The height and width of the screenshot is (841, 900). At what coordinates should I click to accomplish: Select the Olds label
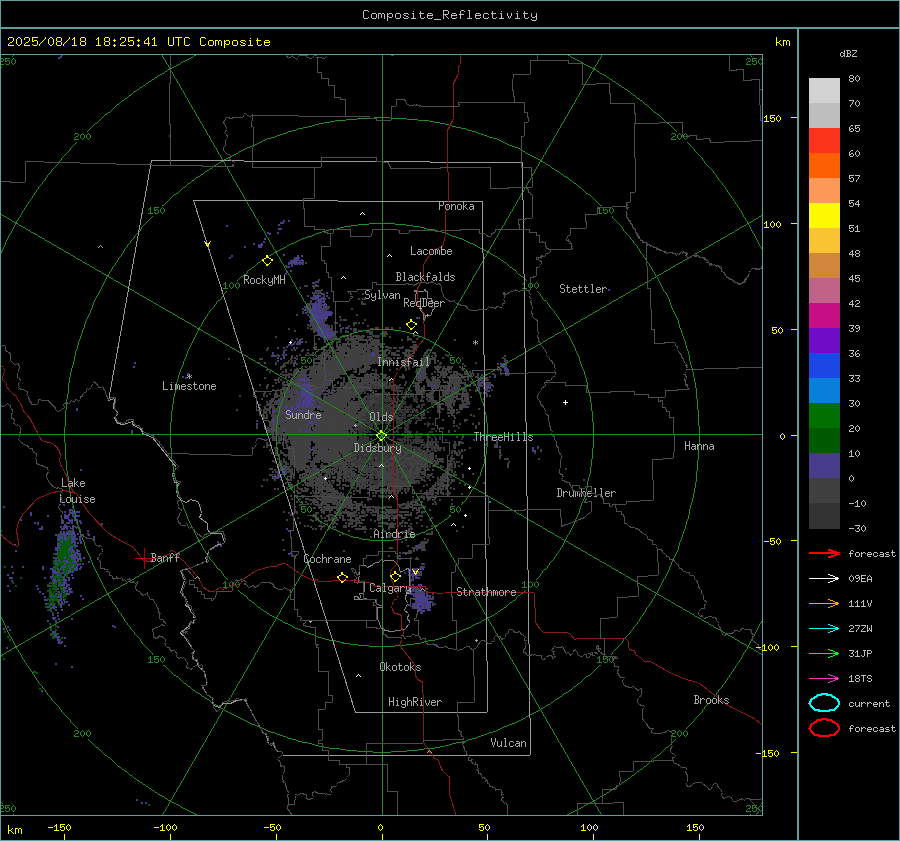[x=381, y=417]
